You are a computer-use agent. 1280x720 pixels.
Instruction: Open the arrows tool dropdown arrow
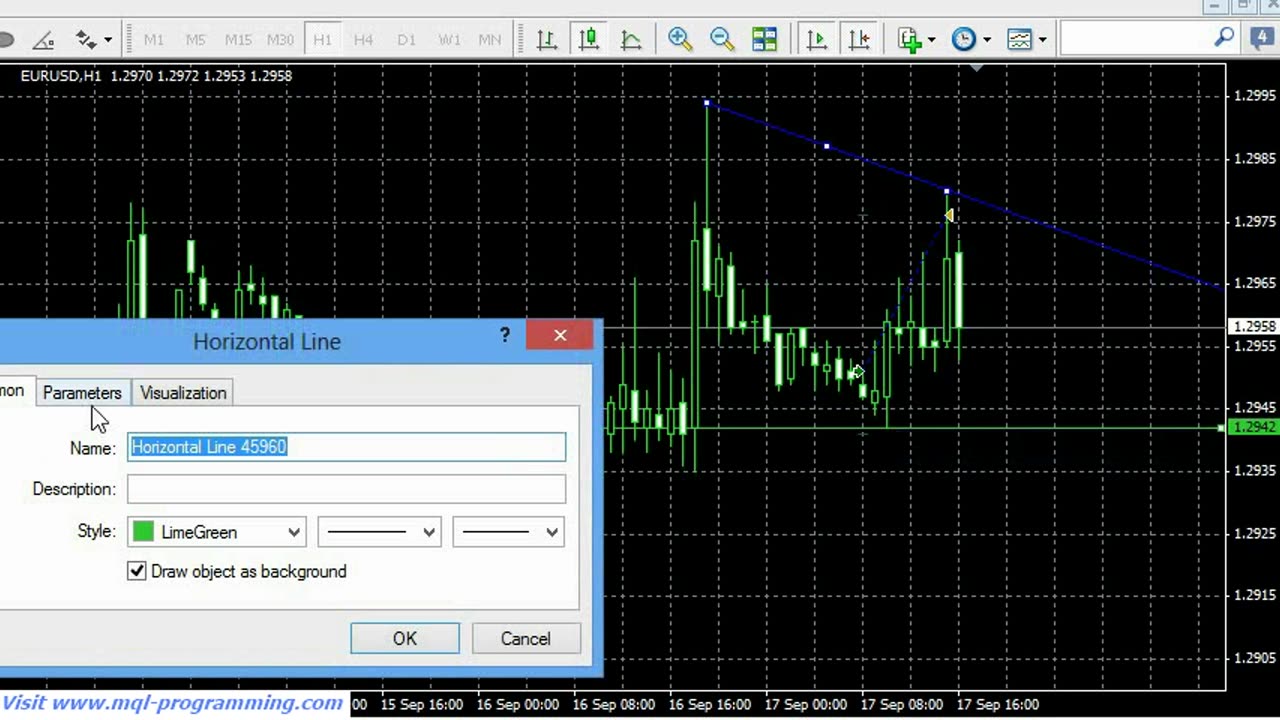point(107,40)
